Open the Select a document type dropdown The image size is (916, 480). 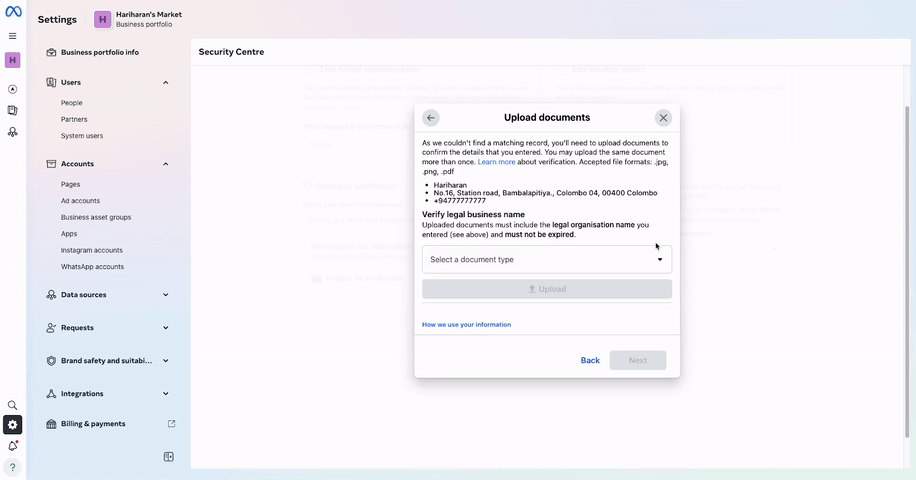(x=547, y=259)
